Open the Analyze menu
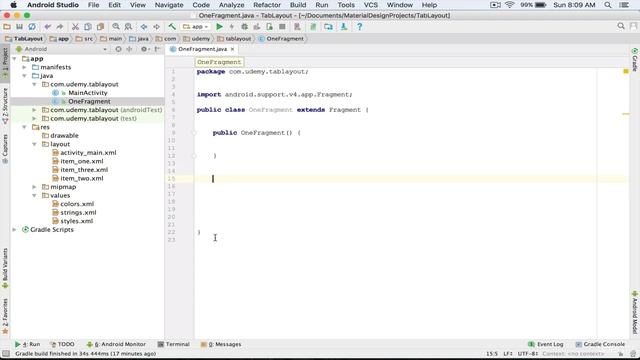Viewport: 640px width, 360px height. pyautogui.click(x=231, y=5)
